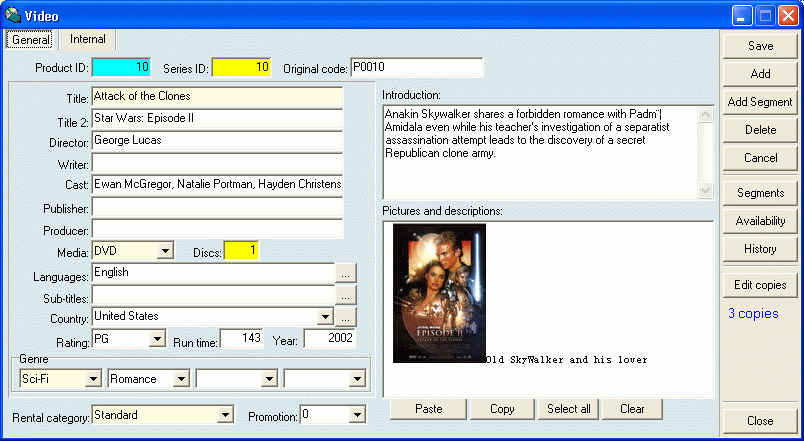Screen dimensions: 804x441
Task: Expand the Country dropdown arrow
Action: (325, 316)
